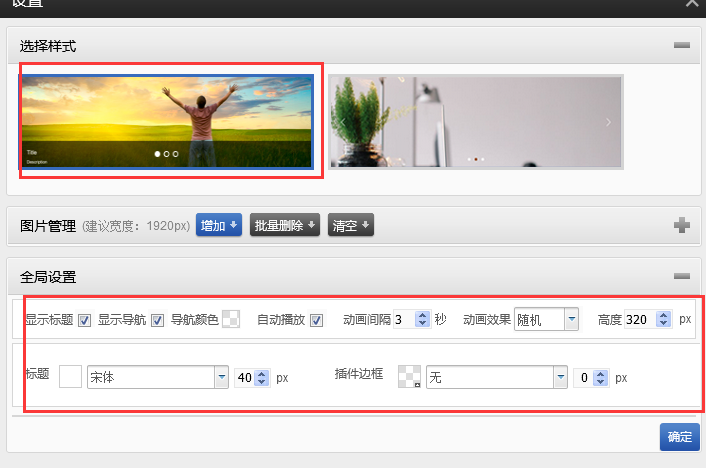Click the title font size stepper

click(x=262, y=377)
